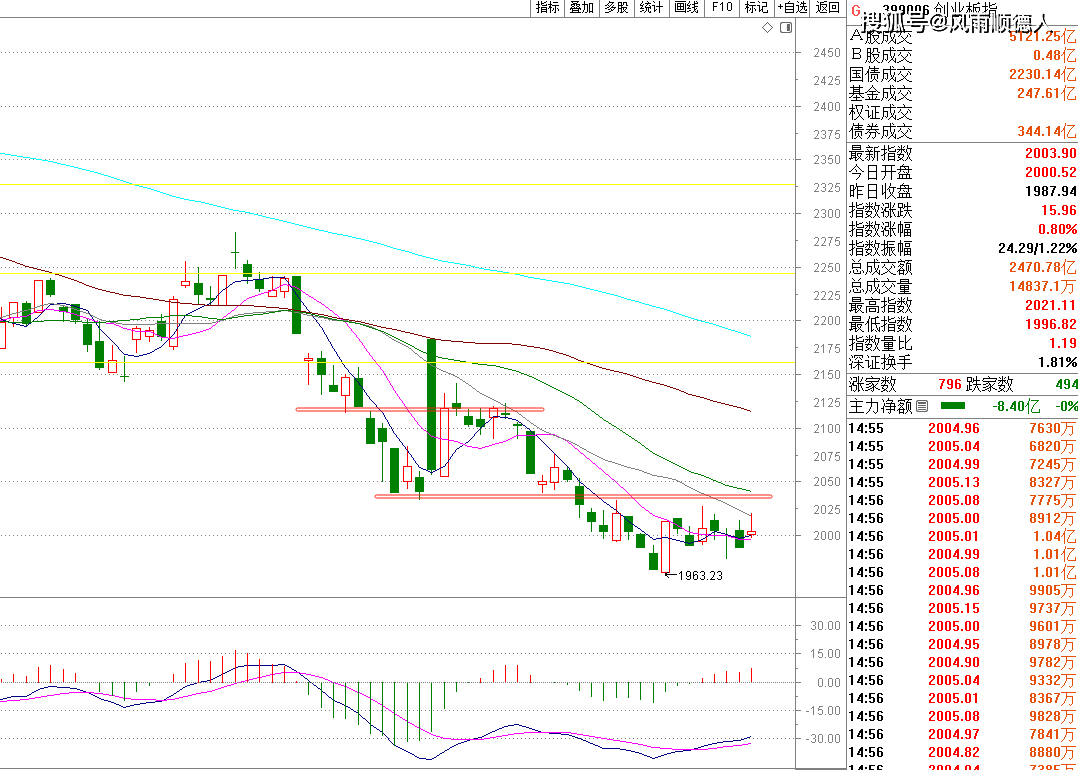Click the upper yellow horizontal line
Image resolution: width=1078 pixels, height=770 pixels.
point(400,185)
